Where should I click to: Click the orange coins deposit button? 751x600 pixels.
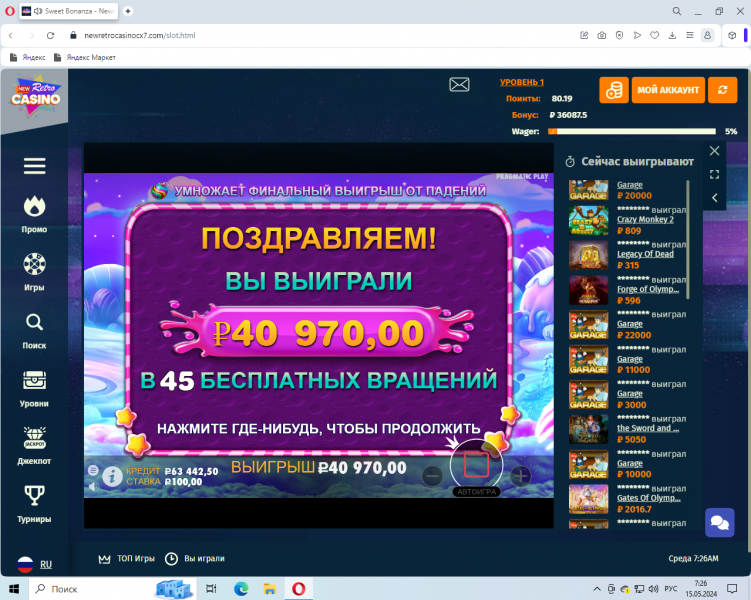[614, 90]
